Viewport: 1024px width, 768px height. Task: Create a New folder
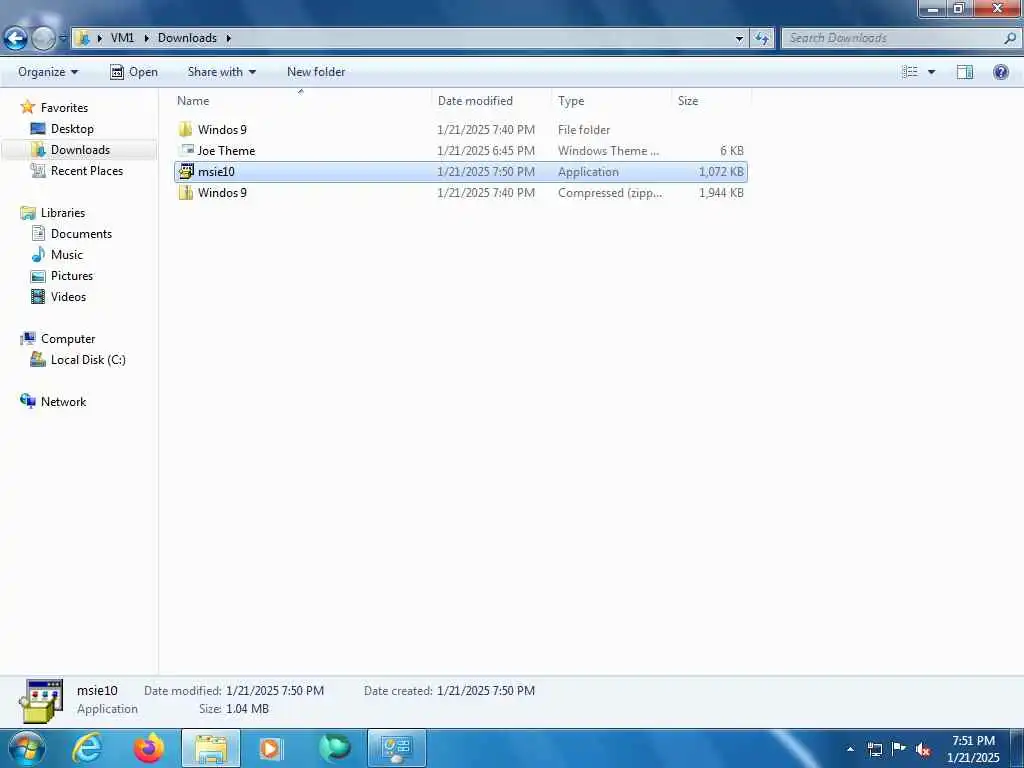point(316,72)
